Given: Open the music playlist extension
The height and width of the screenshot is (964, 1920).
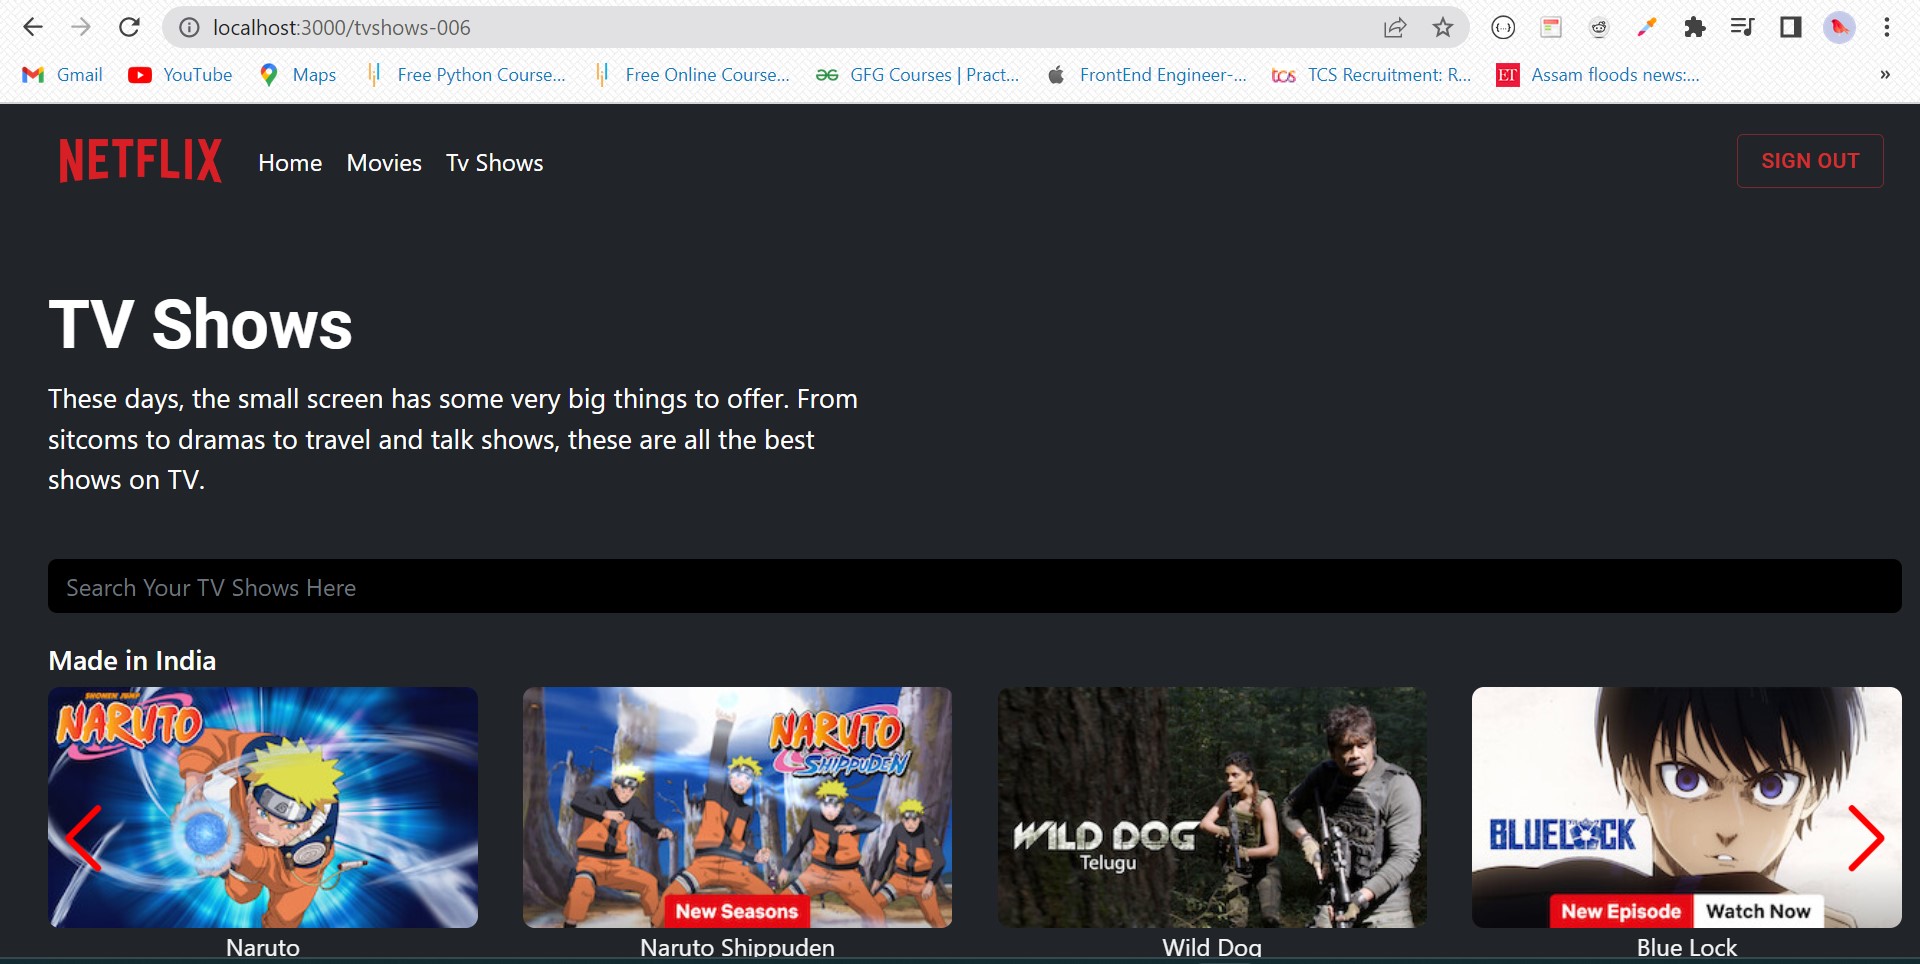Looking at the screenshot, I should tap(1743, 27).
